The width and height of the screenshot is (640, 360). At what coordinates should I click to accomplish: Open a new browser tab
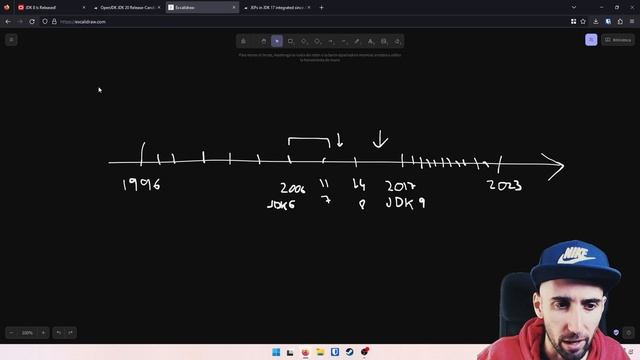pos(322,7)
